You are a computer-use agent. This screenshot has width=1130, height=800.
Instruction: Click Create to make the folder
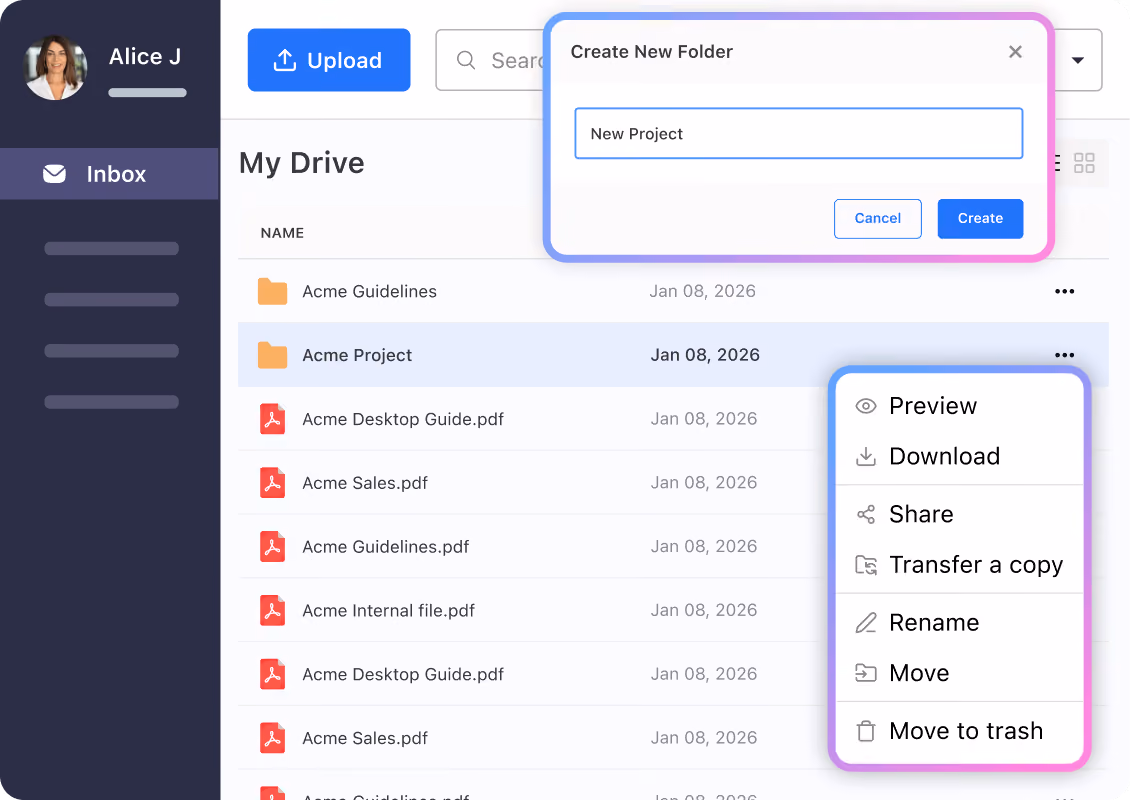point(980,218)
